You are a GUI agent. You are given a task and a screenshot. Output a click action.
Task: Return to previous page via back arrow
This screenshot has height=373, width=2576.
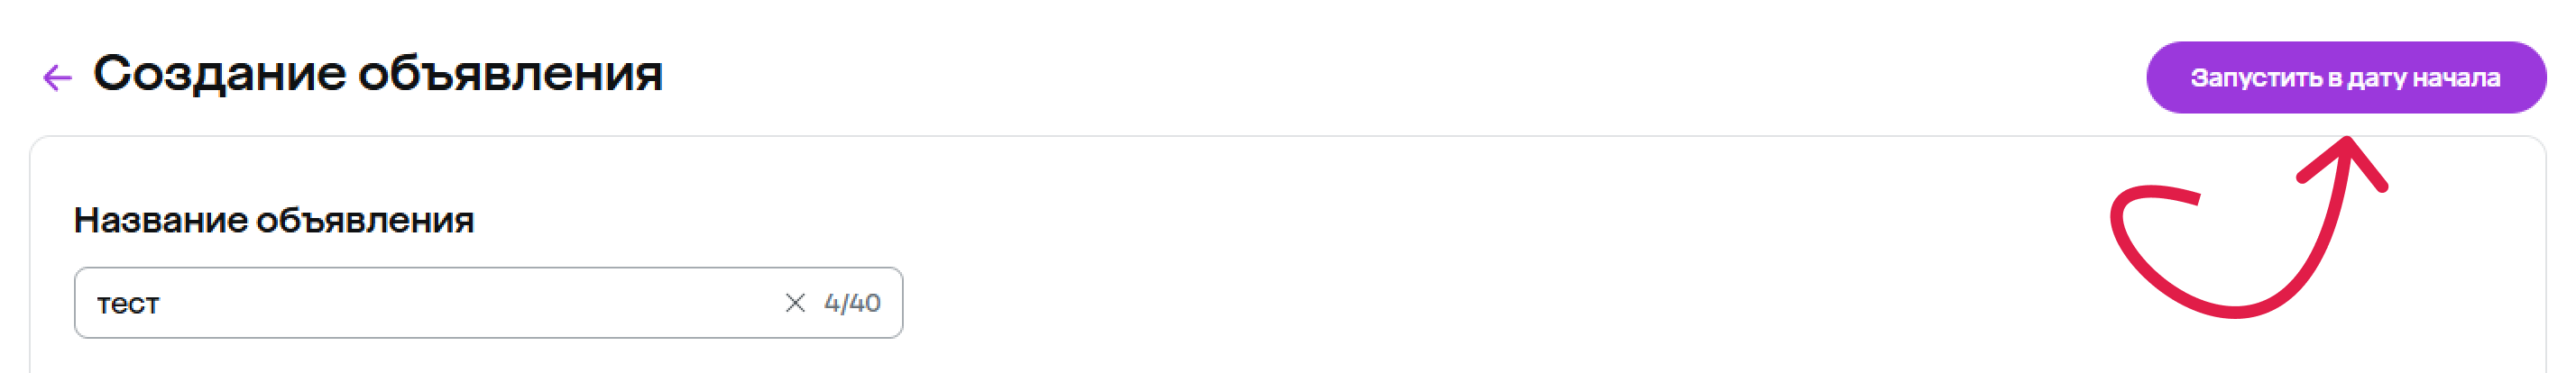[x=58, y=77]
